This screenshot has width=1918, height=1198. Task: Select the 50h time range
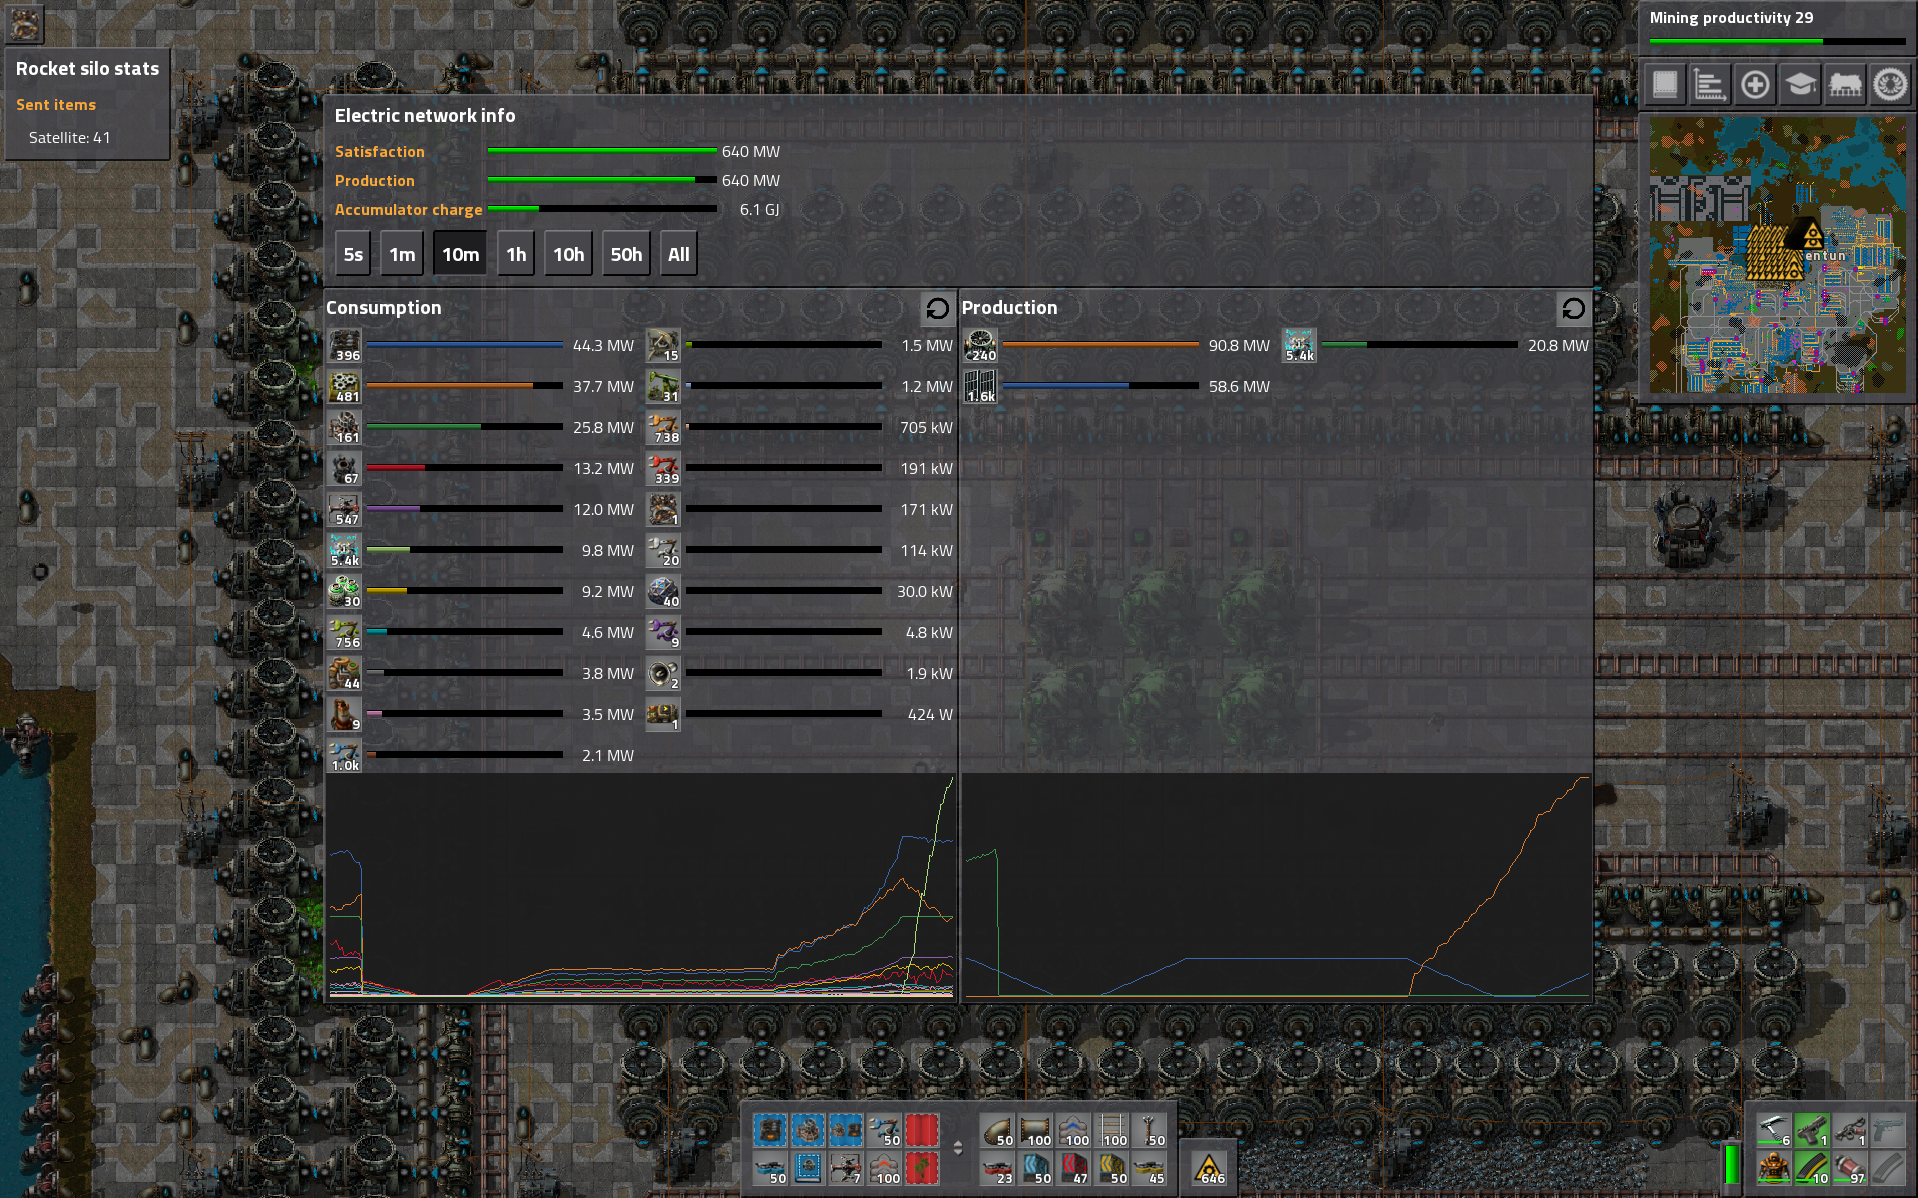pos(626,254)
